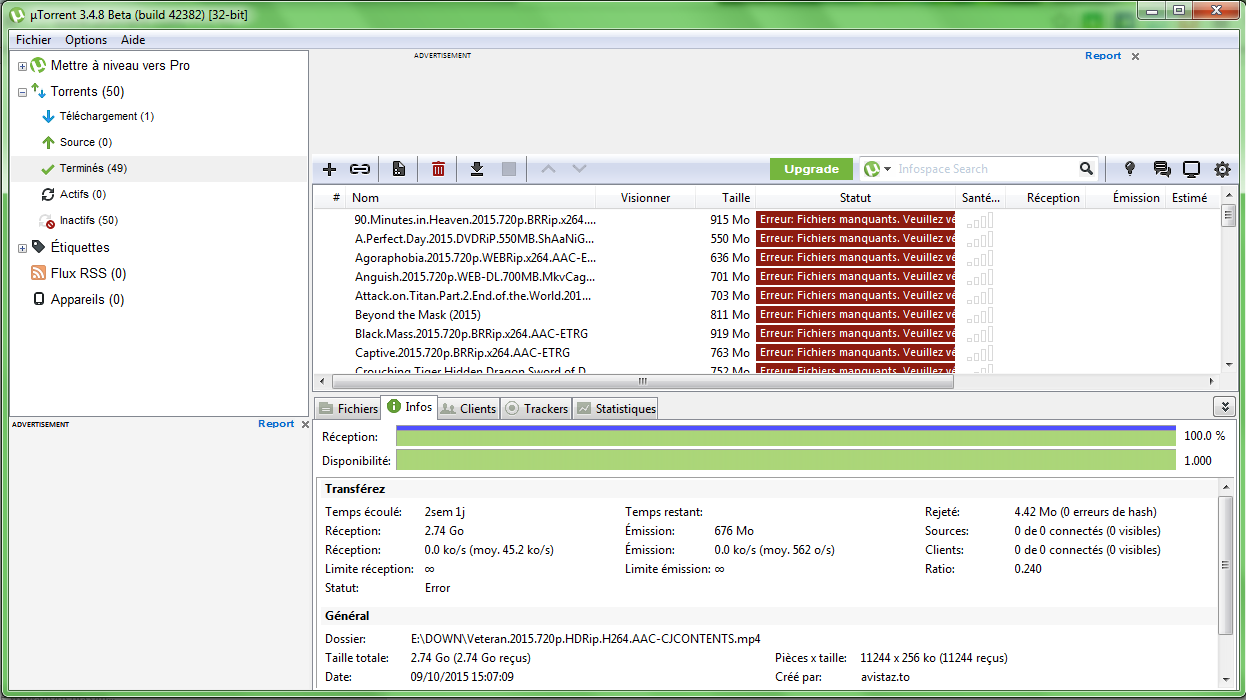The width and height of the screenshot is (1246, 700).
Task: Sort by the Réception column header
Action: point(1046,198)
